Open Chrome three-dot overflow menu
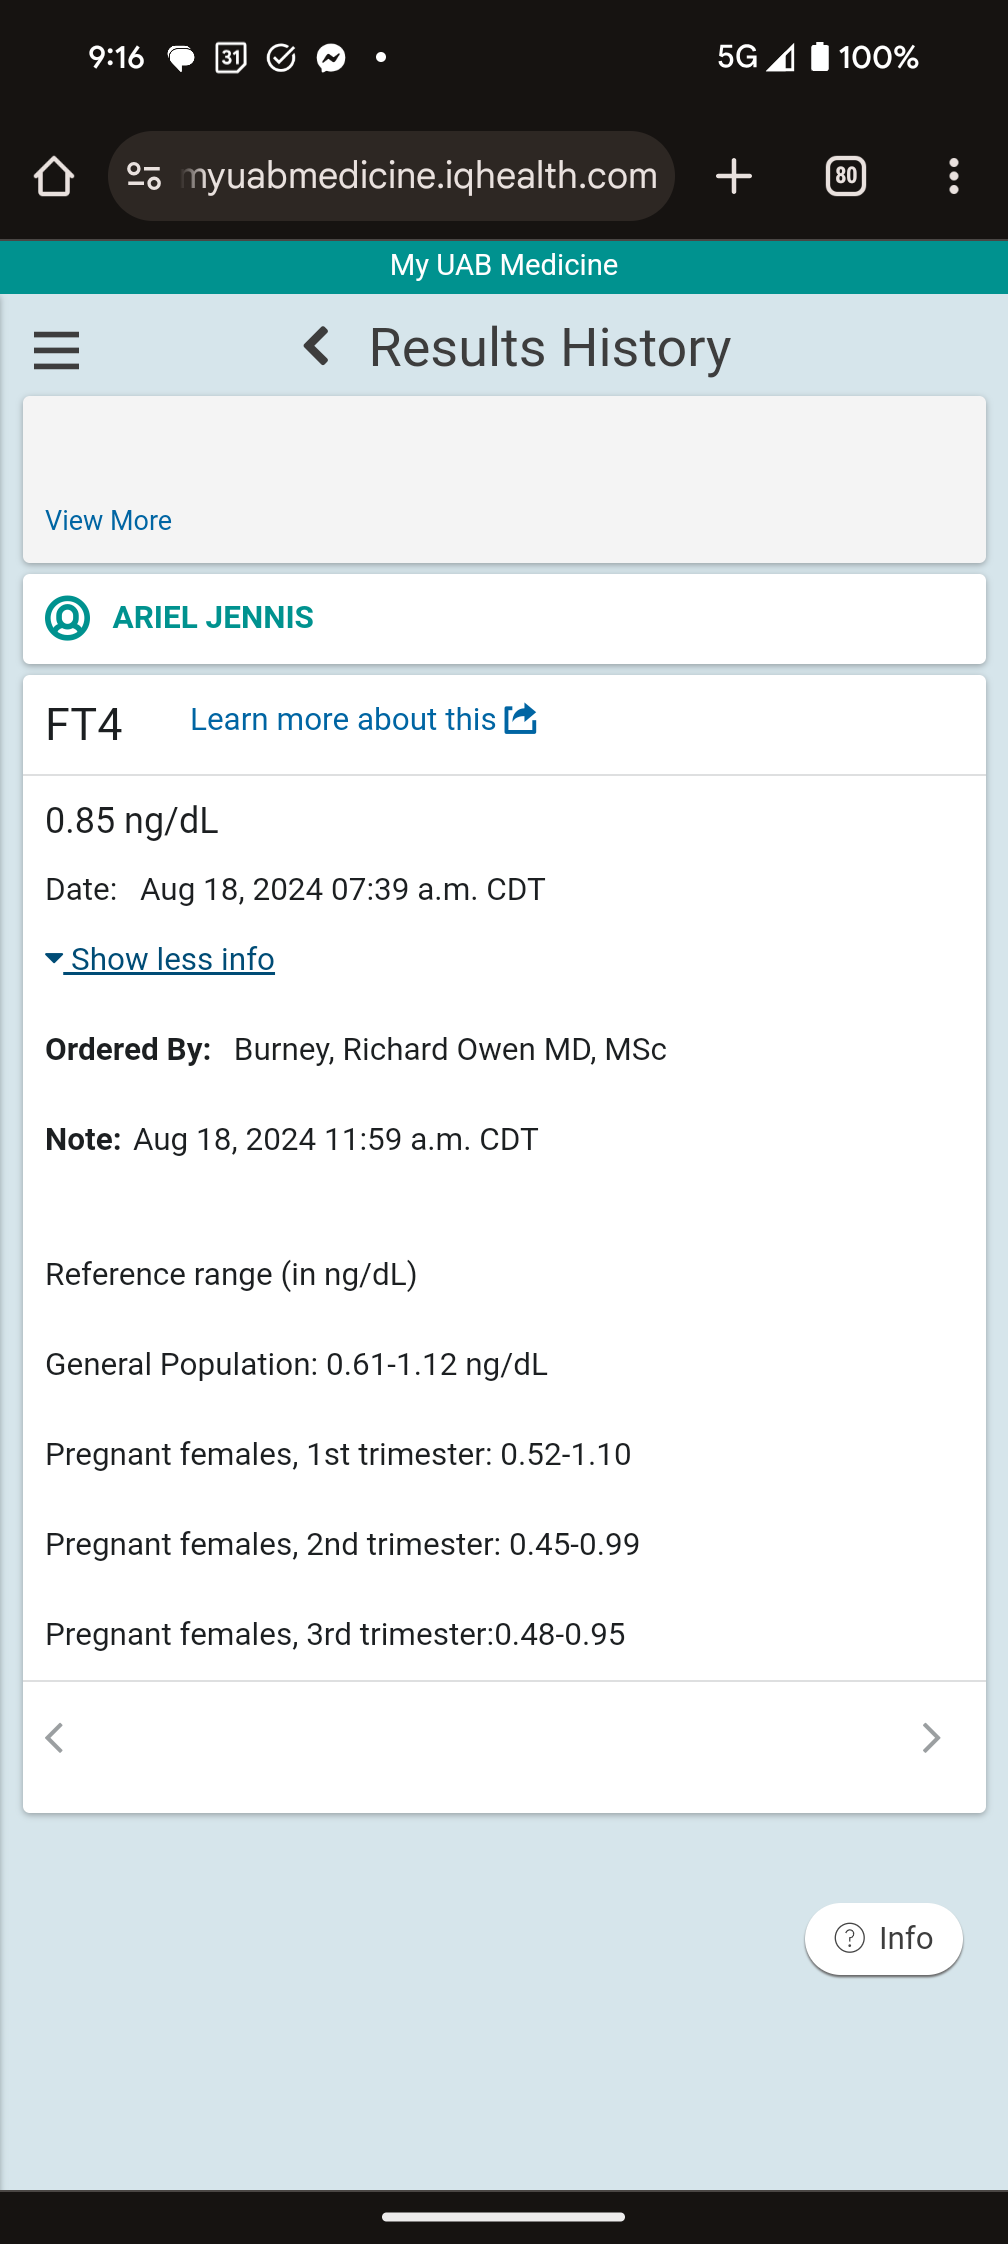Viewport: 1008px width, 2244px height. tap(954, 177)
